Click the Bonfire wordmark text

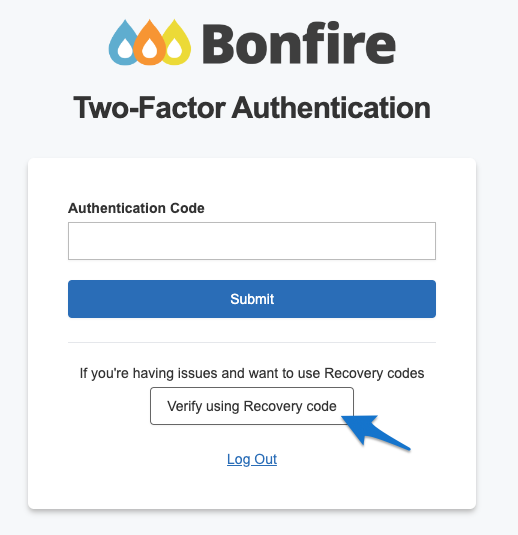click(x=299, y=43)
